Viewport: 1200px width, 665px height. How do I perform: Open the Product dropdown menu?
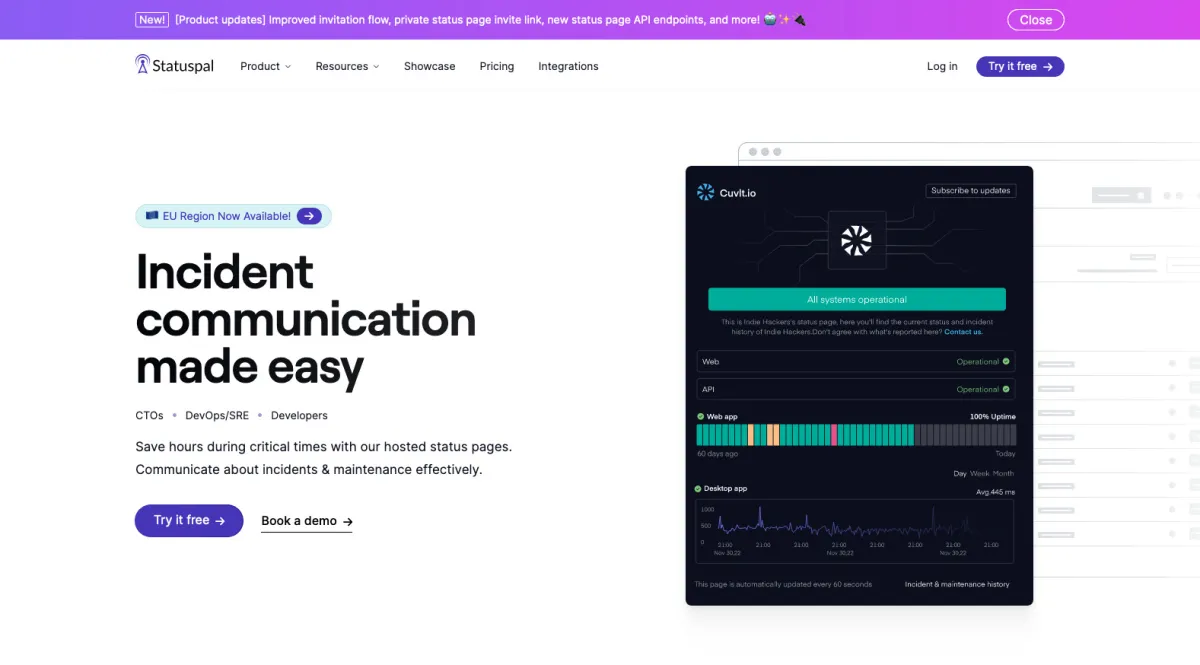[265, 66]
